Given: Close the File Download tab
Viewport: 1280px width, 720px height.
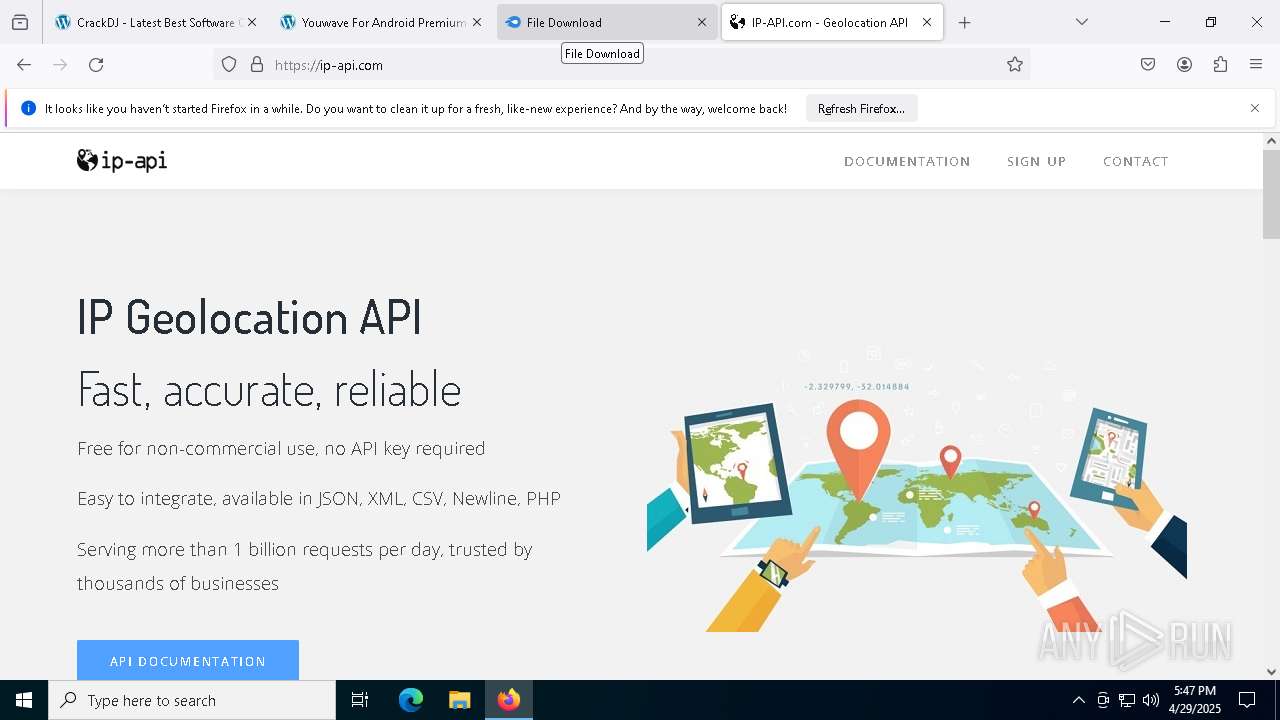Looking at the screenshot, I should 701,22.
